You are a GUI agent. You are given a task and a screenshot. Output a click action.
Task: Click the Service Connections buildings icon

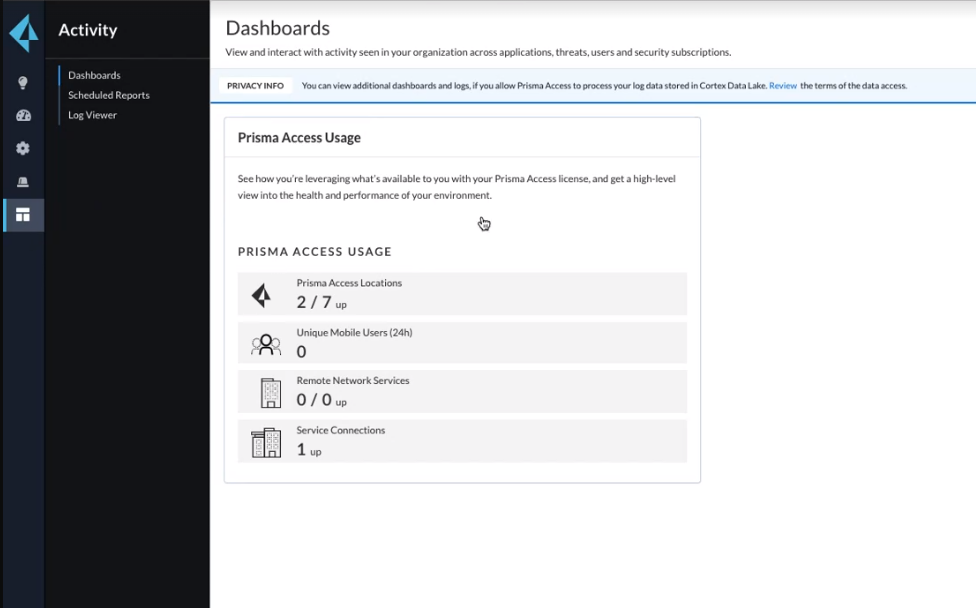tap(266, 442)
